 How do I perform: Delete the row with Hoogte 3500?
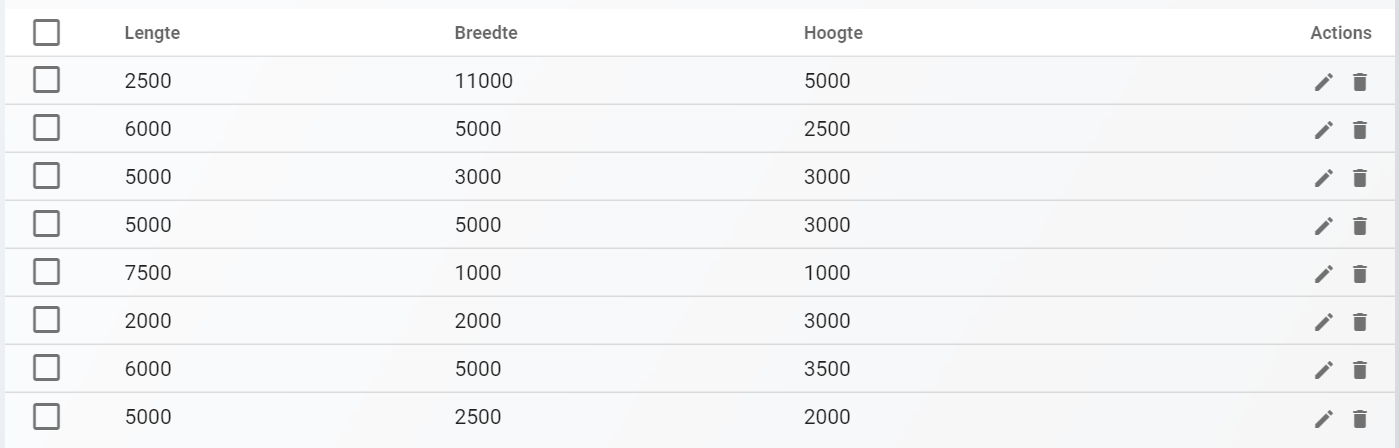coord(1359,370)
